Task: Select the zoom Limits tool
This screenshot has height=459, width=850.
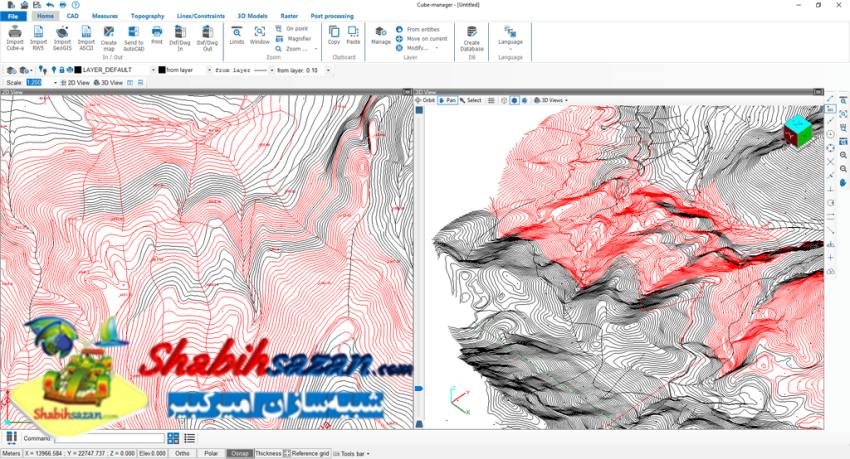Action: 237,36
